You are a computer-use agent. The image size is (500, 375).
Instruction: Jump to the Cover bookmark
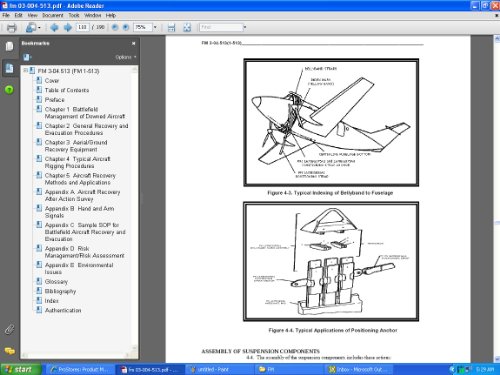tap(52, 81)
